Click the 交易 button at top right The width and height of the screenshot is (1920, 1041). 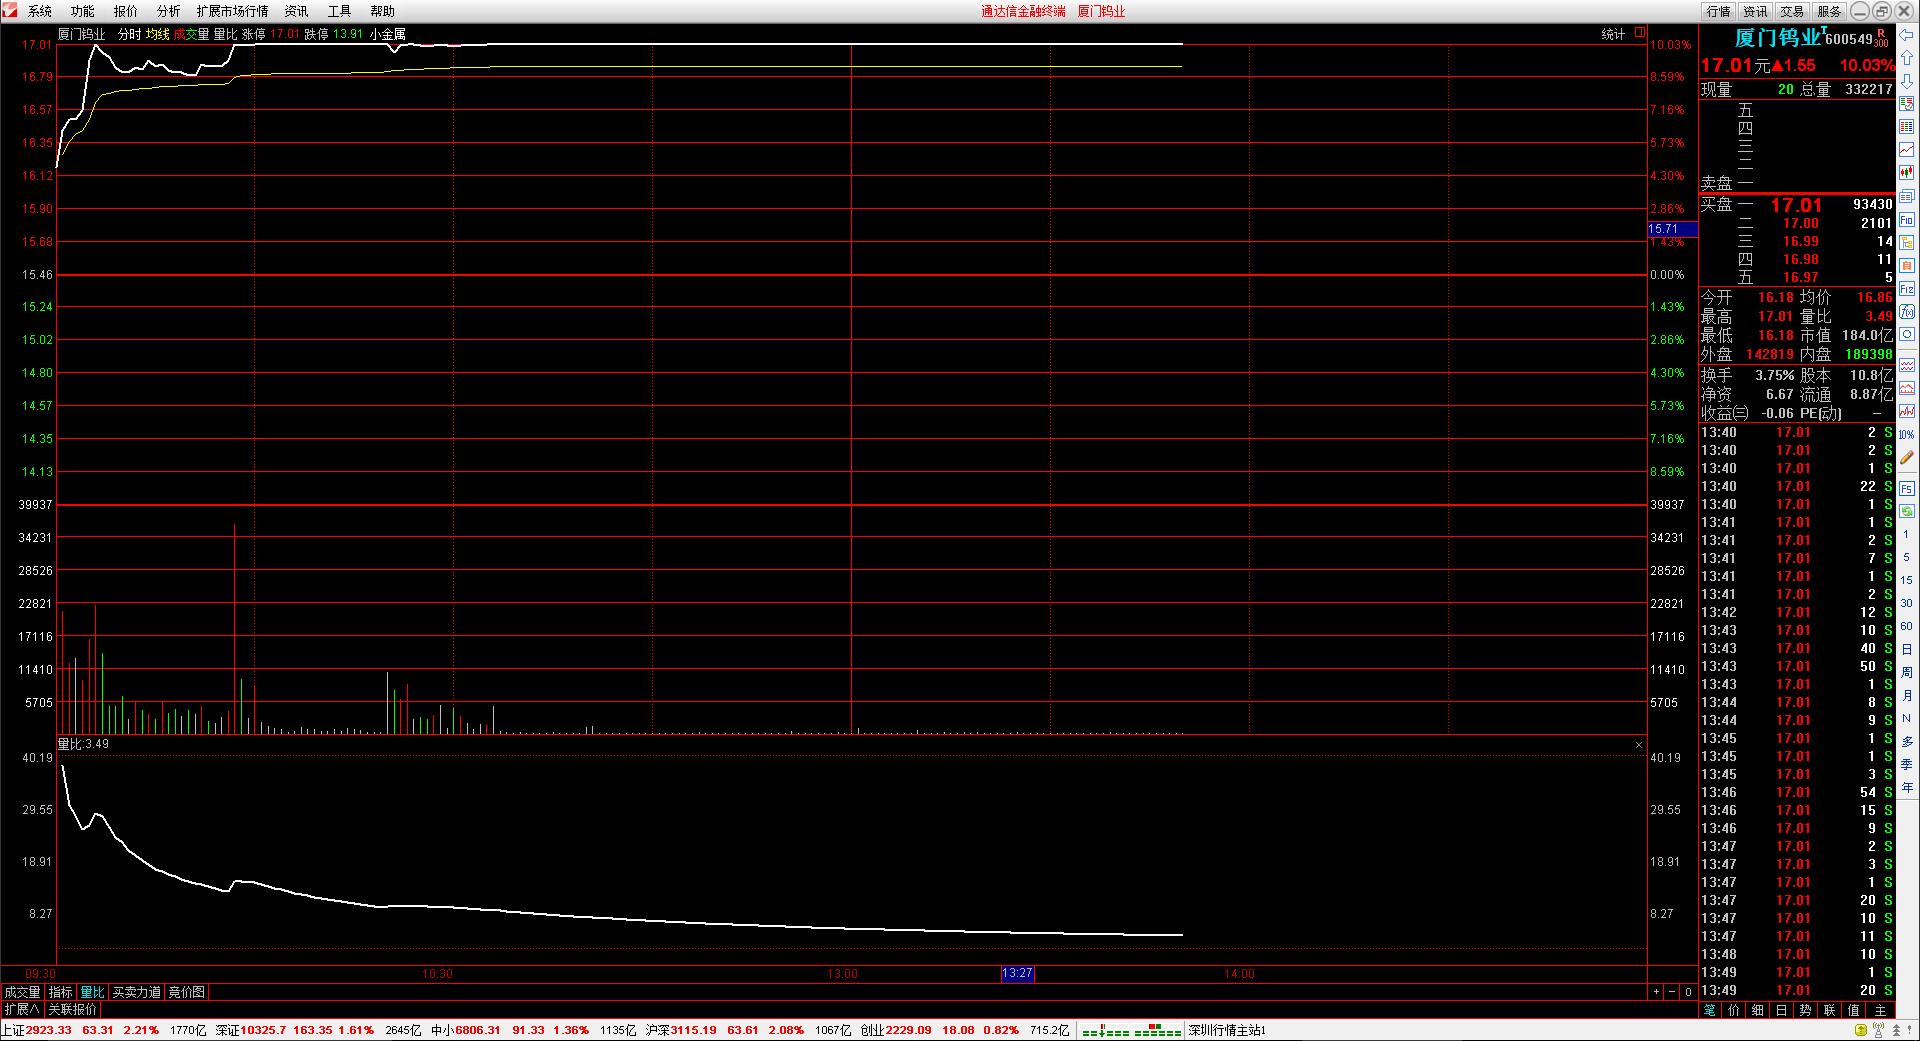click(1792, 11)
